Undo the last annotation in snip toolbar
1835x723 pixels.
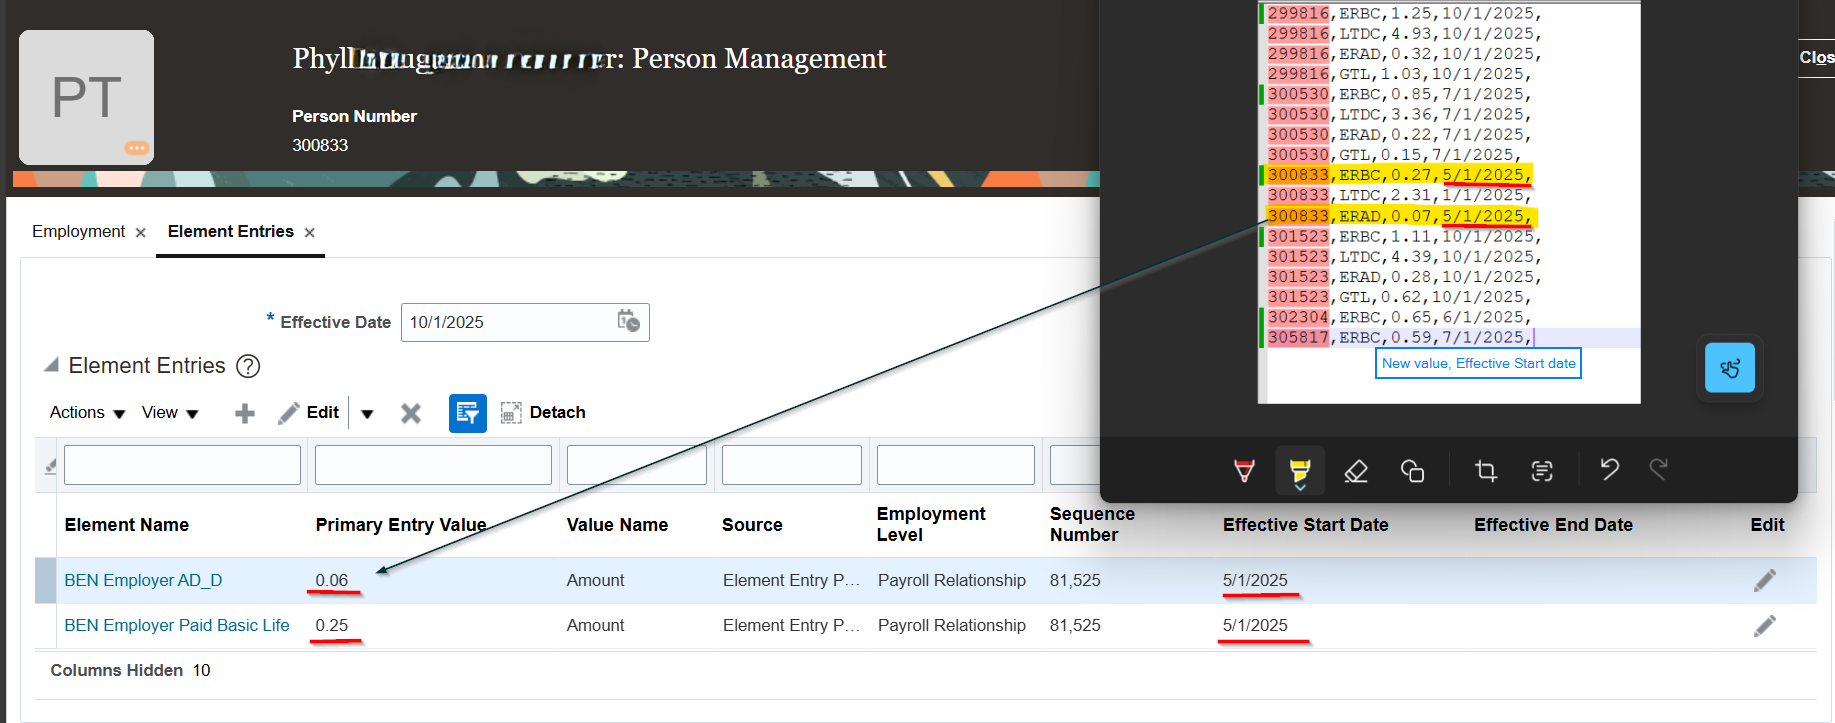(1609, 469)
